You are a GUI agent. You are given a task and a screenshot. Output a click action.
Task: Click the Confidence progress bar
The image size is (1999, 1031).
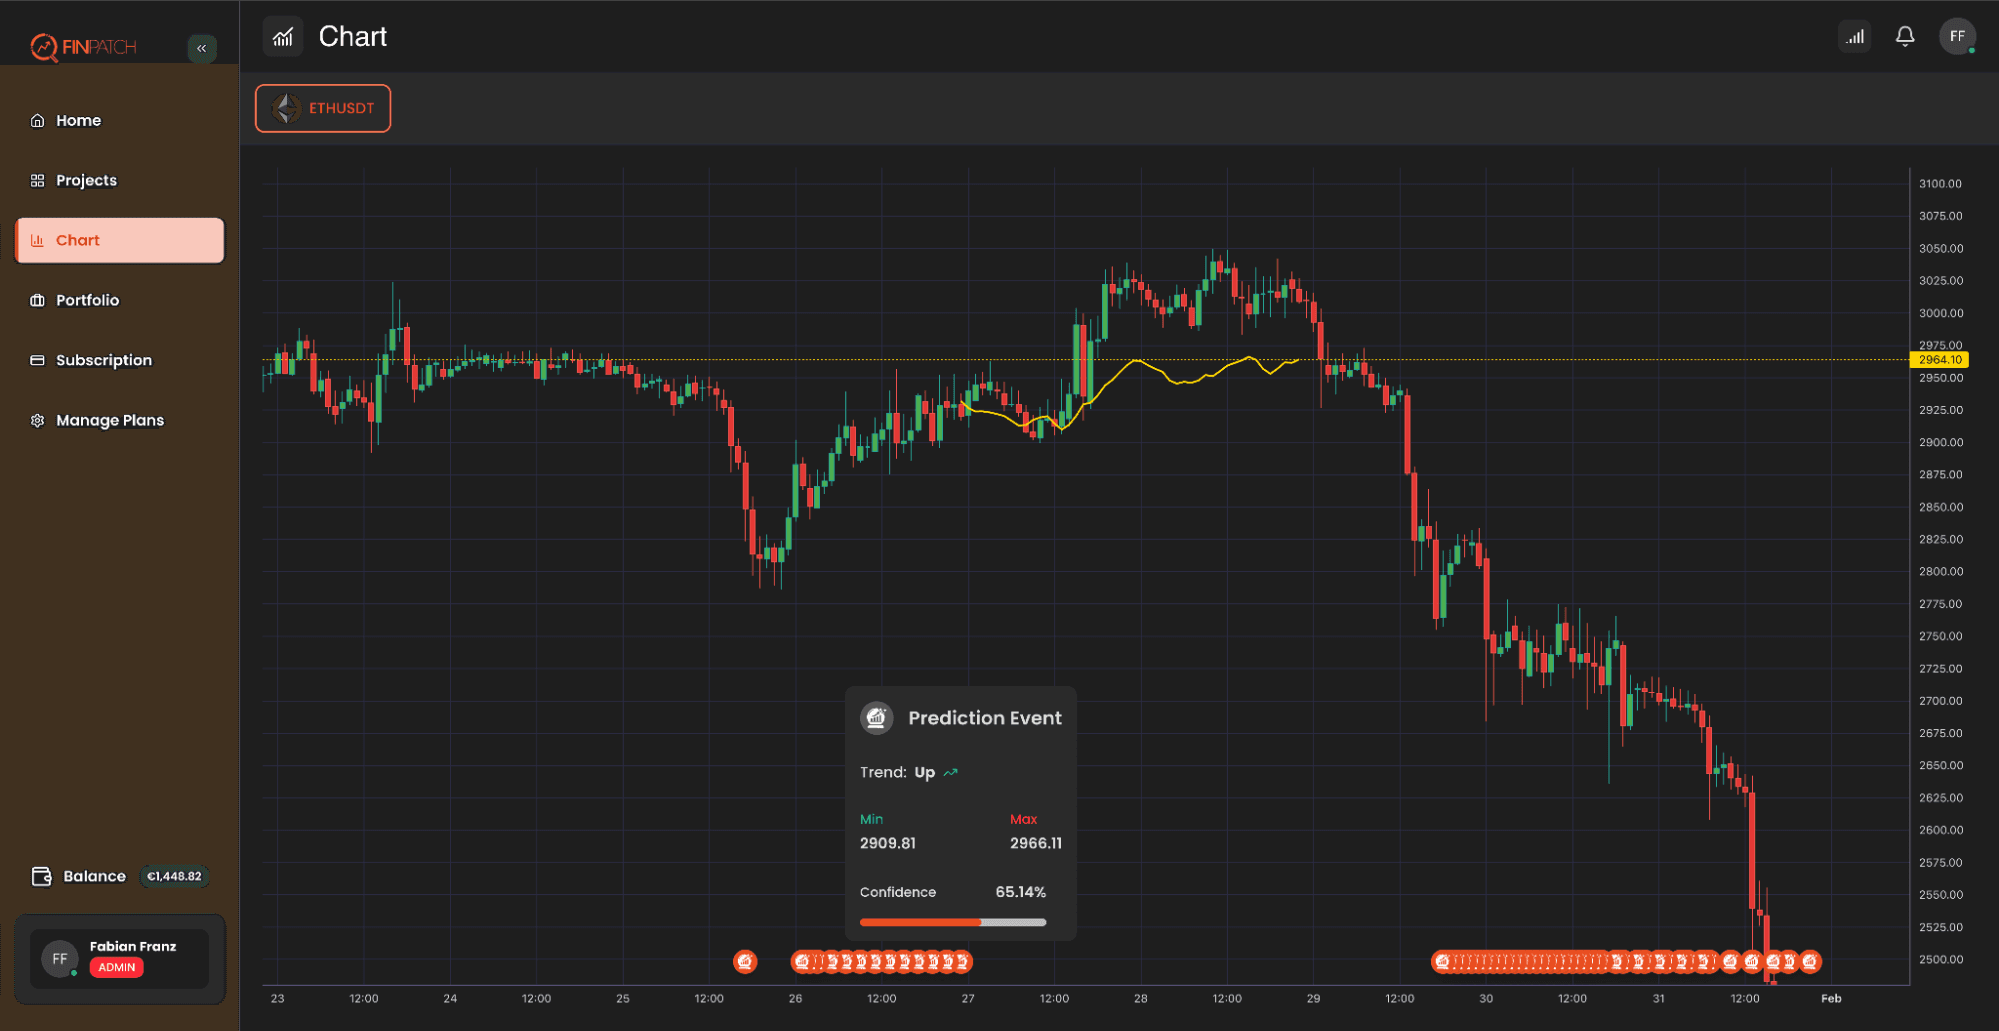pos(952,921)
